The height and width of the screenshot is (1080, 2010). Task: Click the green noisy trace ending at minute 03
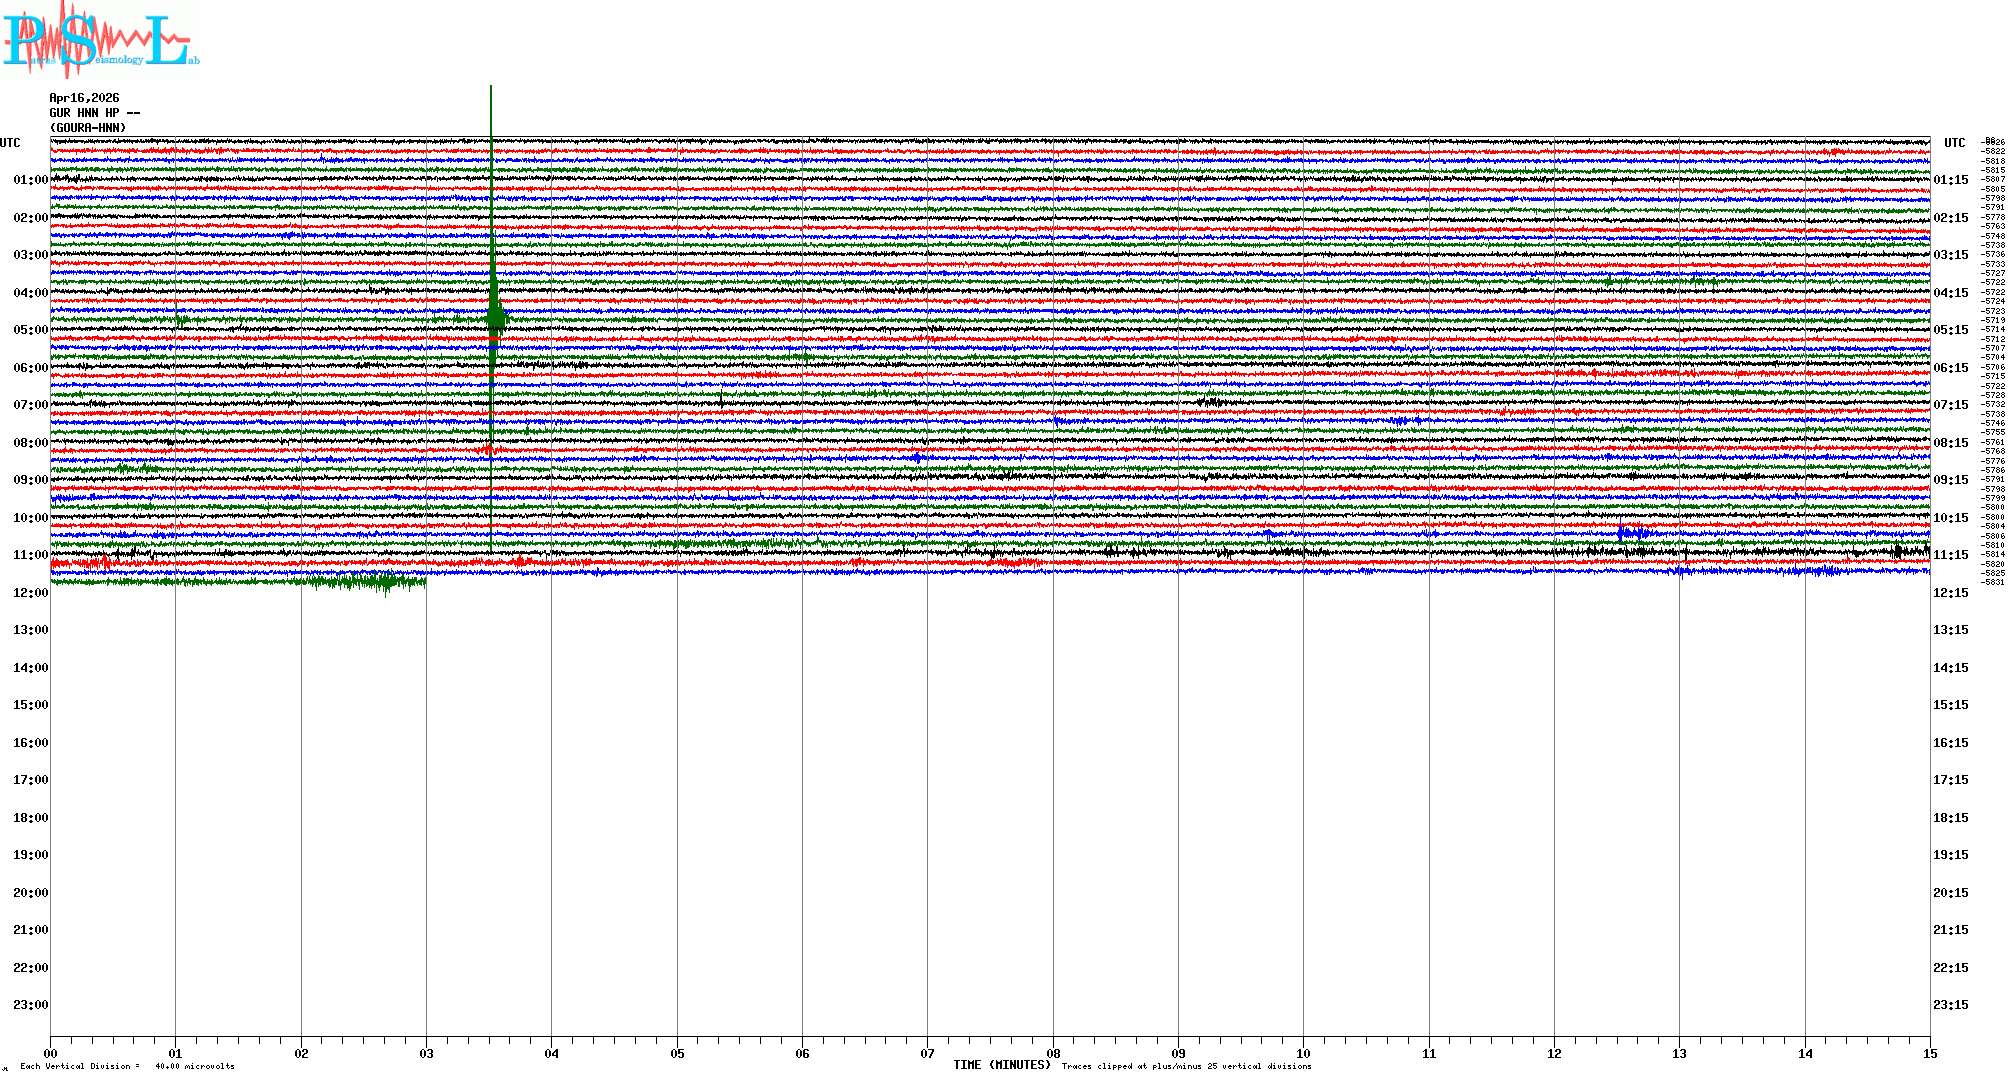point(370,581)
